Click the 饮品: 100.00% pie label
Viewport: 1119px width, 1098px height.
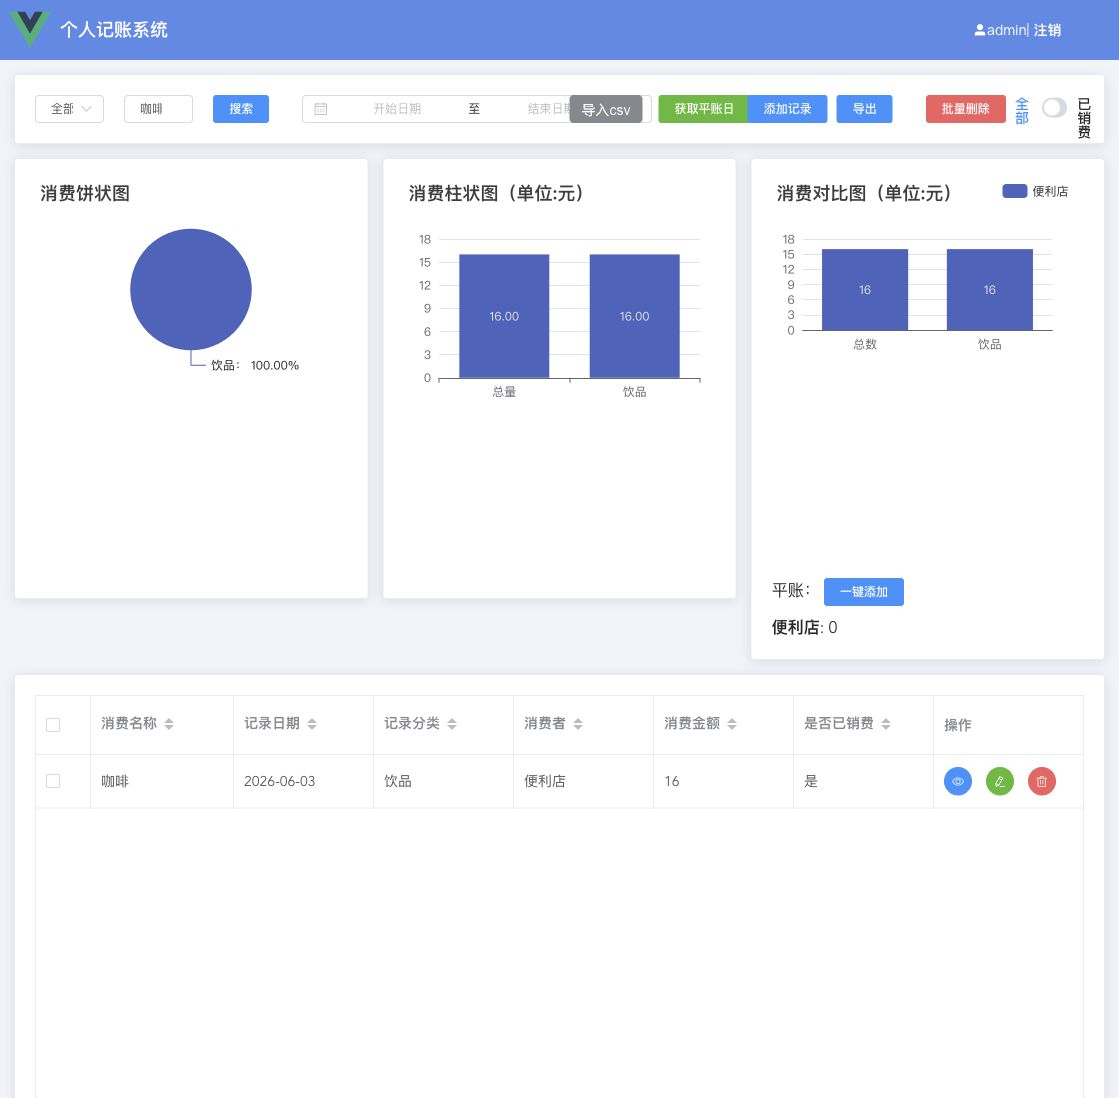coord(255,365)
